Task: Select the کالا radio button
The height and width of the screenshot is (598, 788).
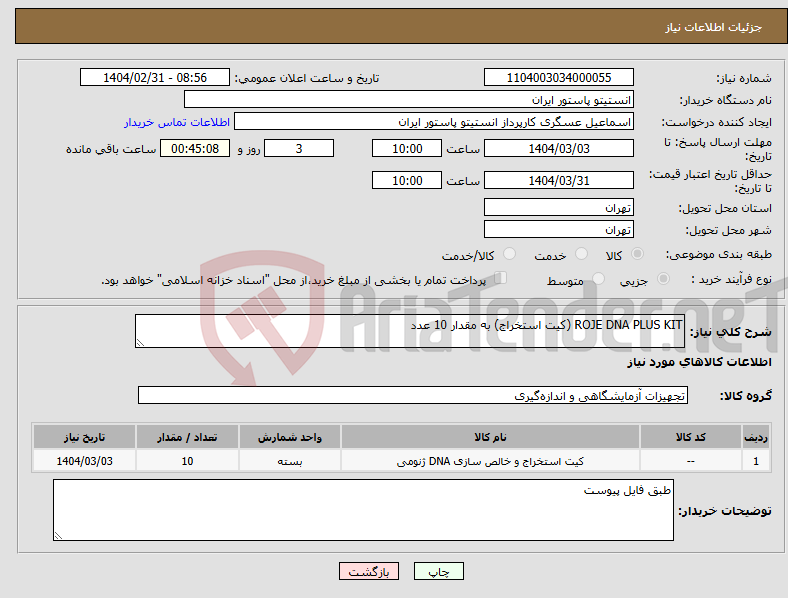Action: (x=637, y=254)
